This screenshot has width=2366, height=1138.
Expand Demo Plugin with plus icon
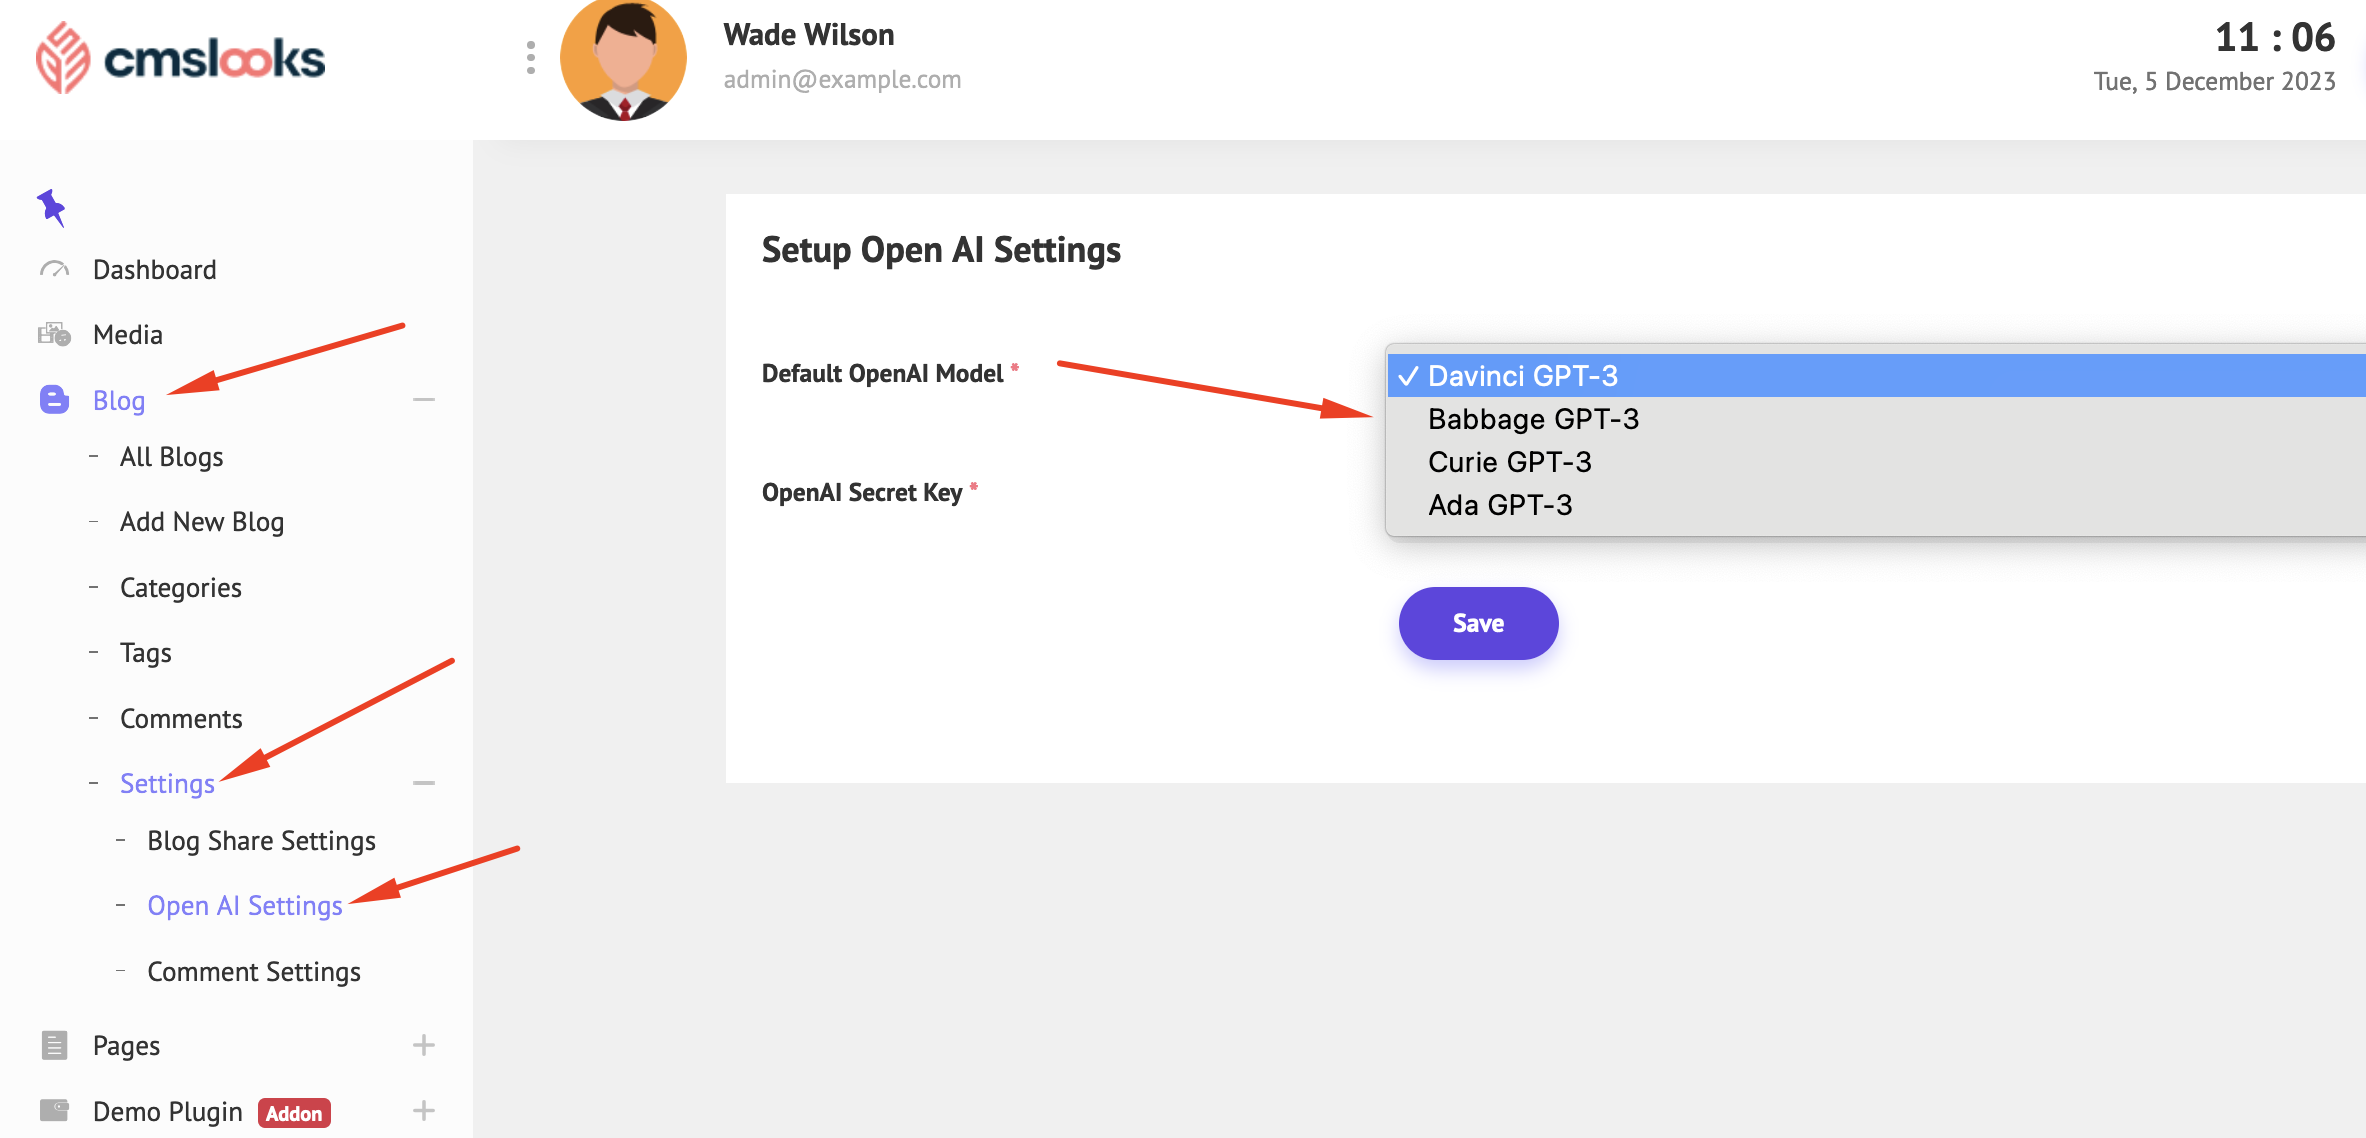click(424, 1110)
